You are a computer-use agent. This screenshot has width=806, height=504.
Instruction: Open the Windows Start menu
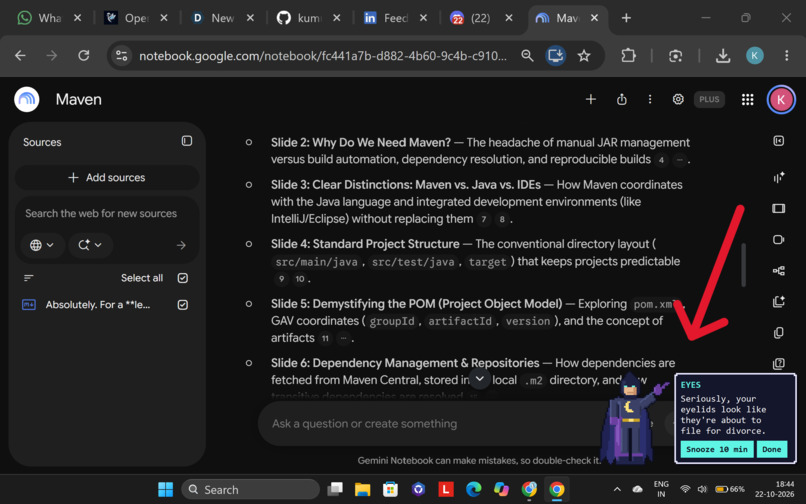pos(166,489)
